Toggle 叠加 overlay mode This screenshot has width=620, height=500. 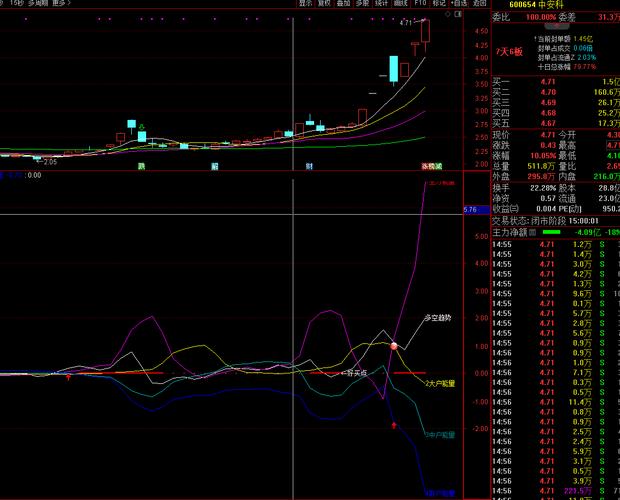click(x=344, y=4)
